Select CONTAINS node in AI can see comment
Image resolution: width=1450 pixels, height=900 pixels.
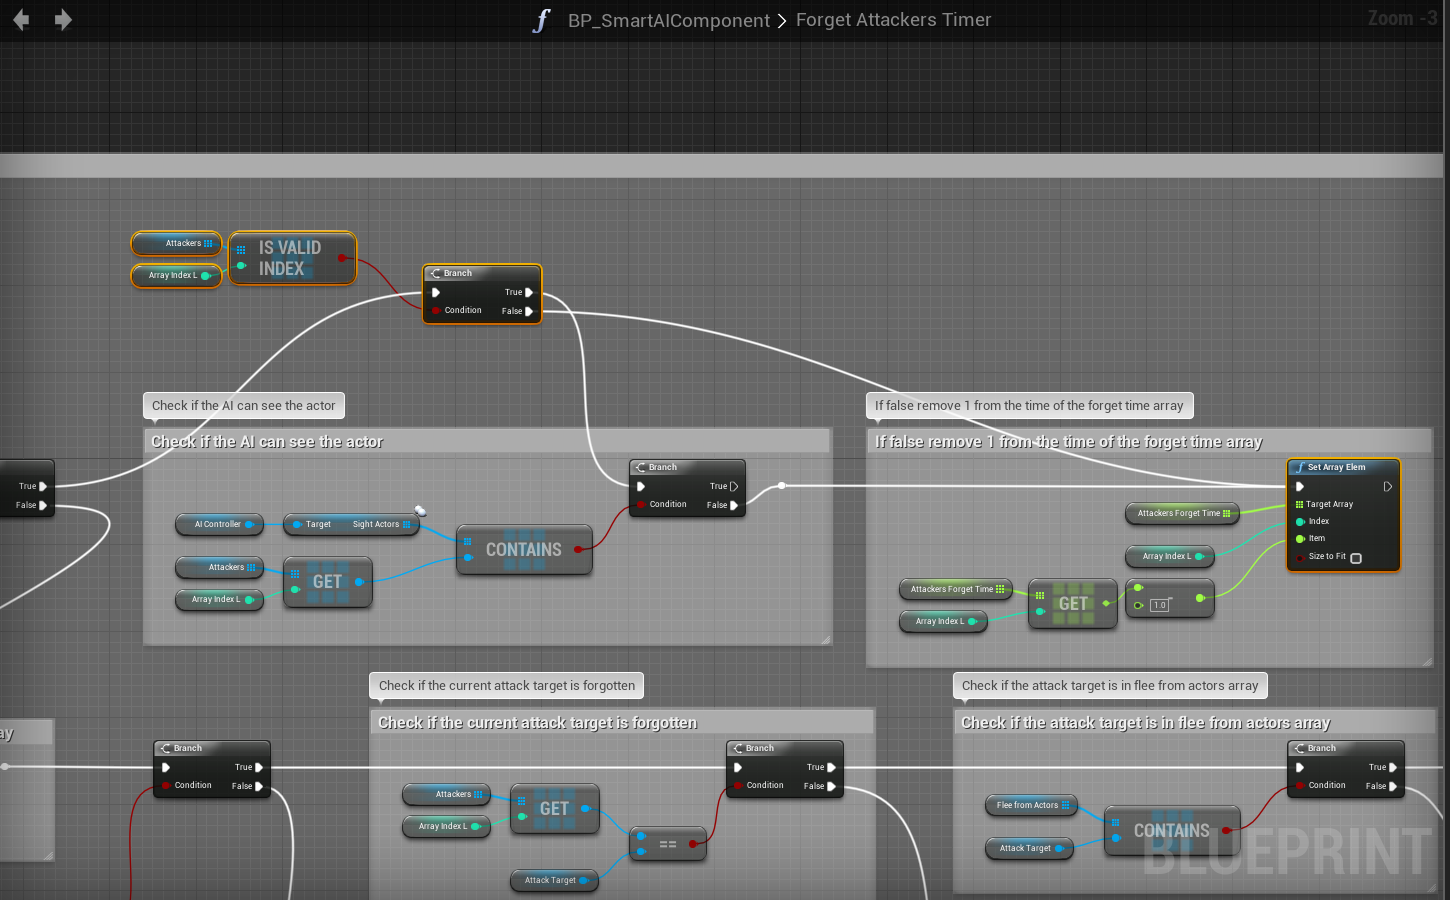click(x=524, y=549)
